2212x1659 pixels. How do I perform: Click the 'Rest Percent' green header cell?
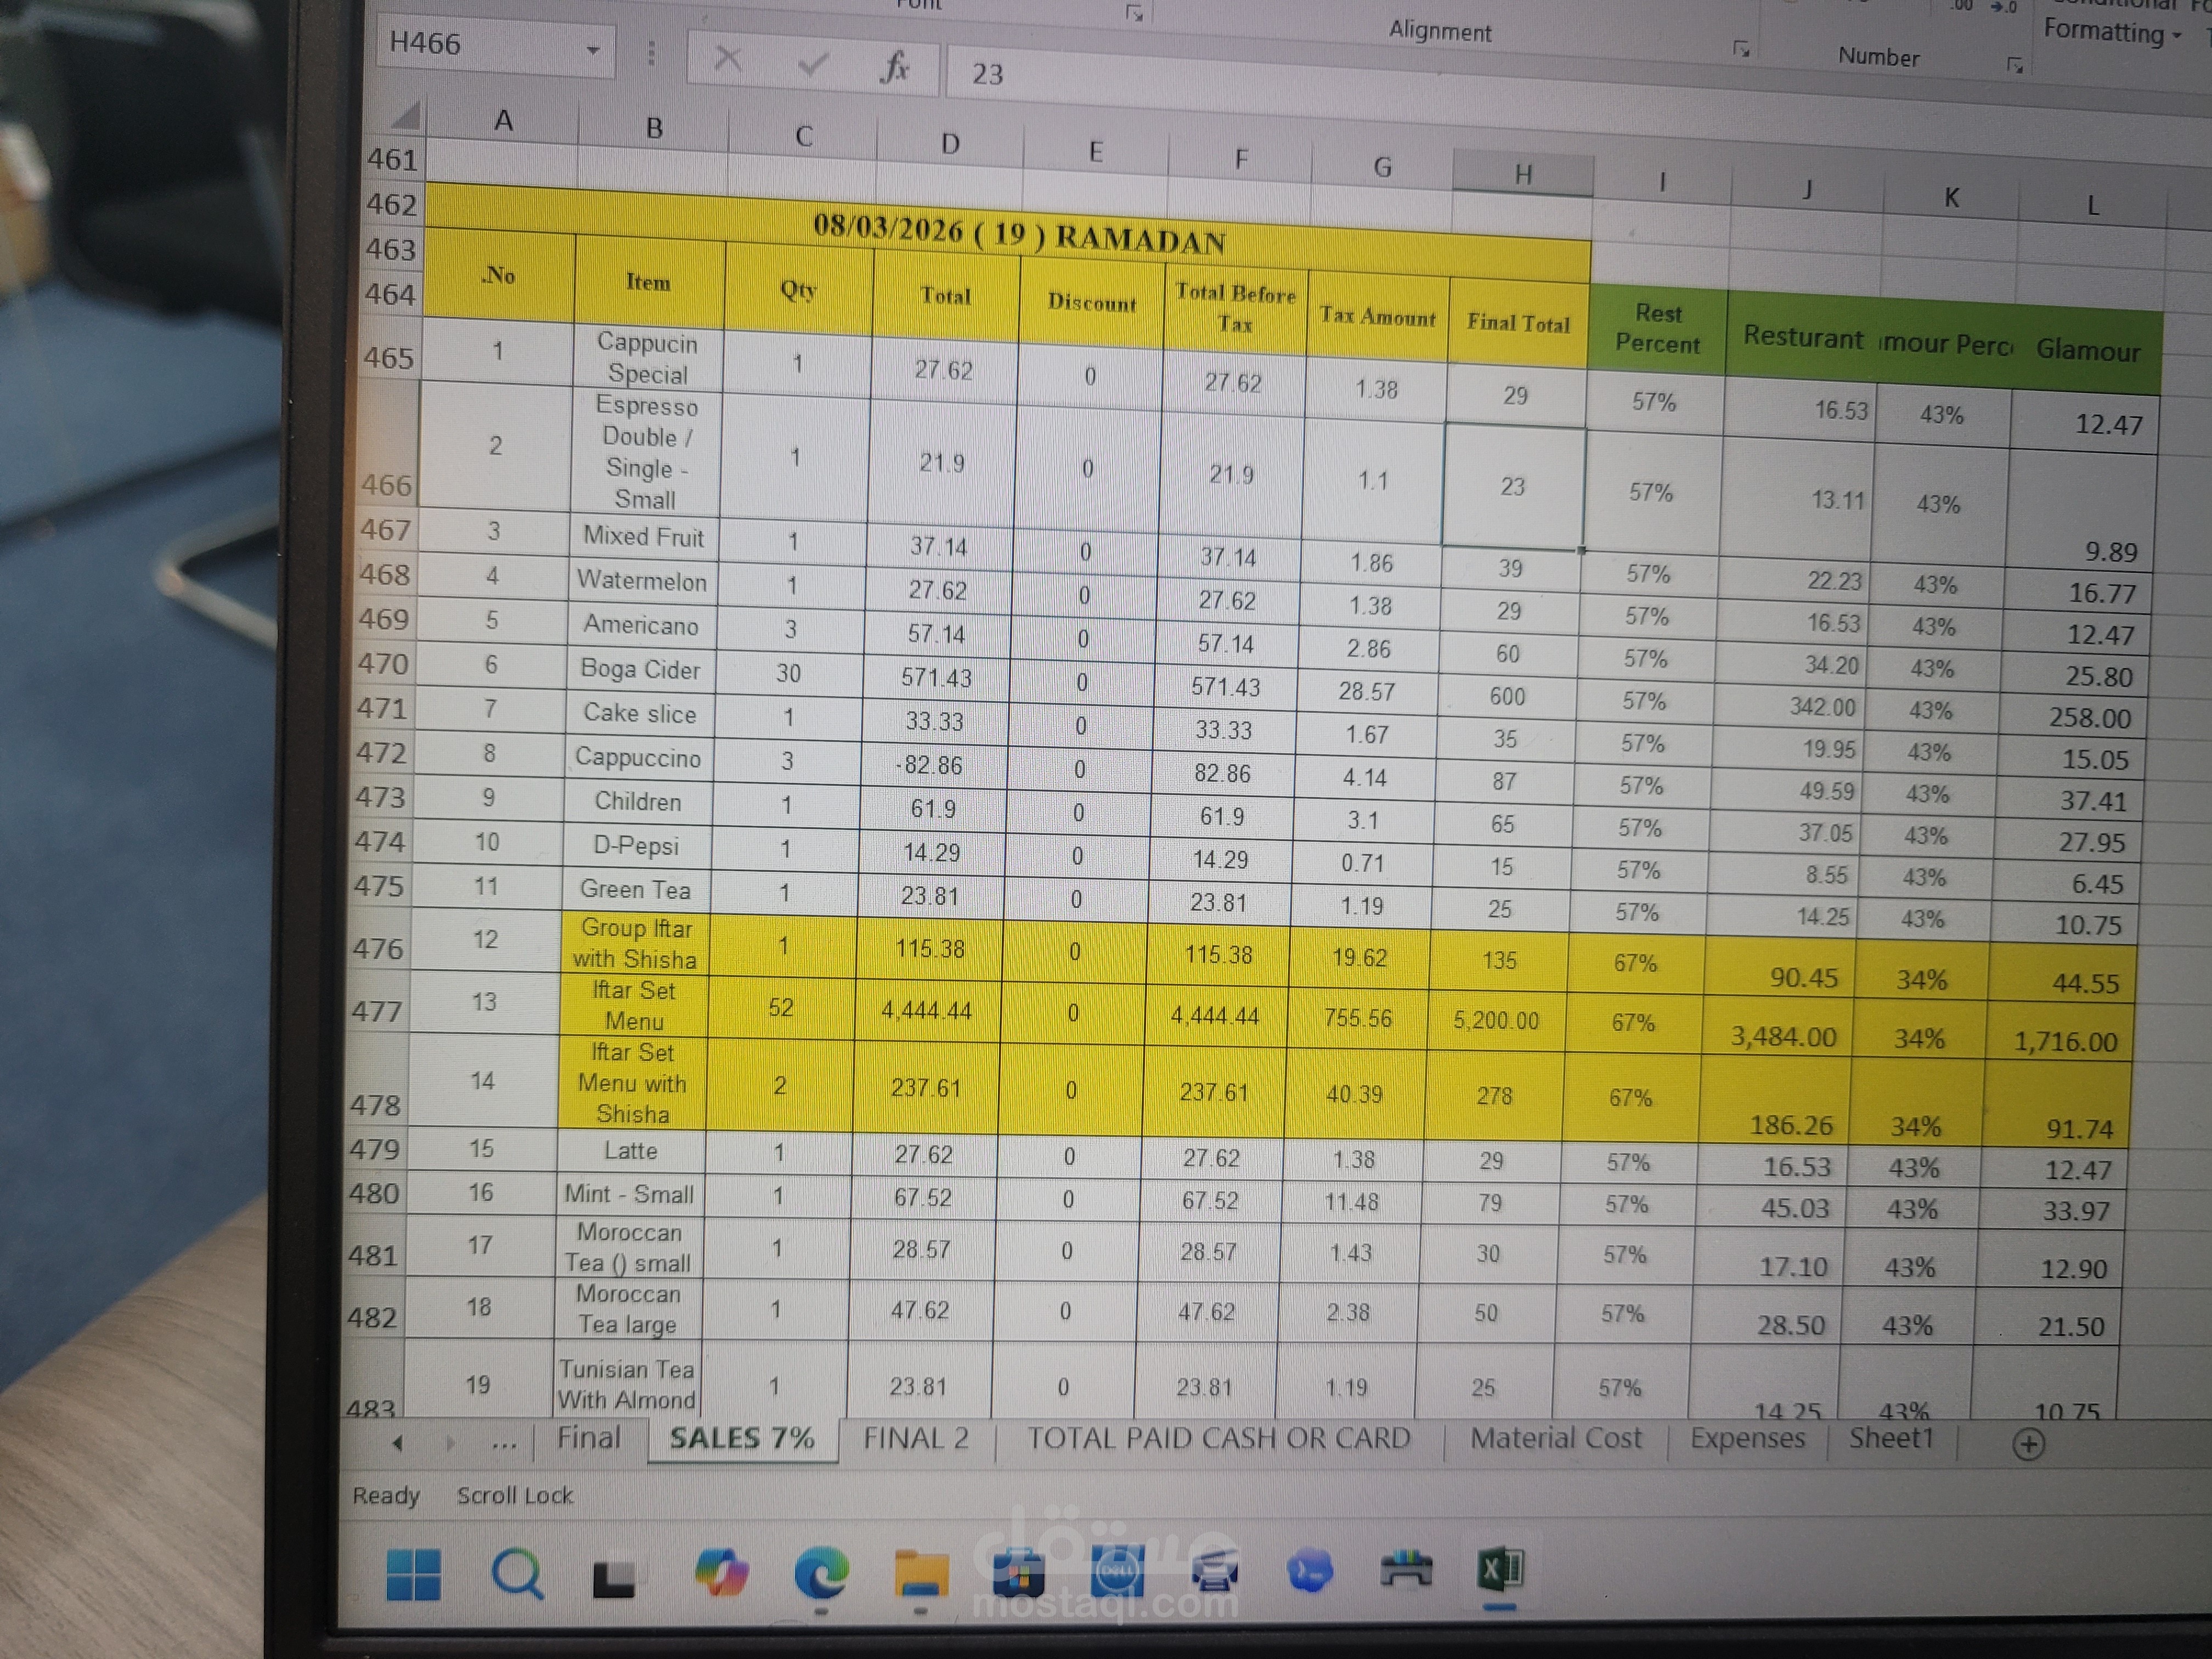click(1658, 329)
